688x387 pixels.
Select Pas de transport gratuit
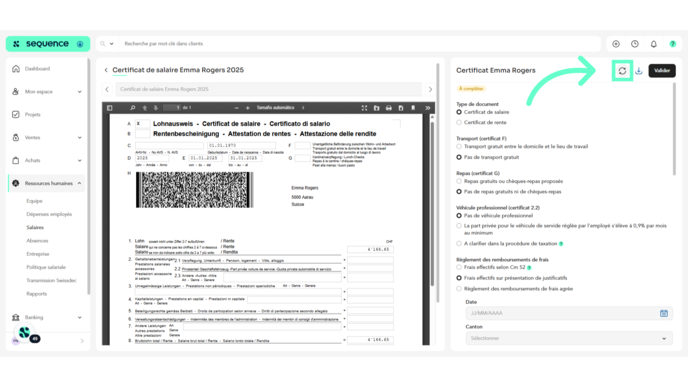click(459, 157)
